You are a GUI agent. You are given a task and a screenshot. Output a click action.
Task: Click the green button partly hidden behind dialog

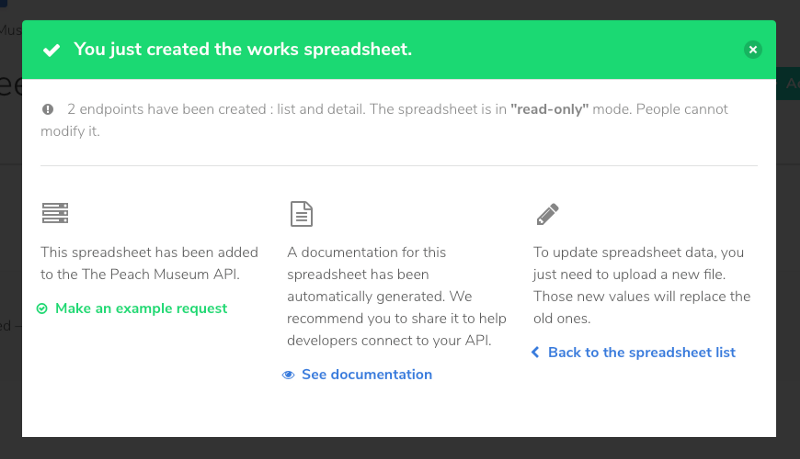tap(788, 83)
